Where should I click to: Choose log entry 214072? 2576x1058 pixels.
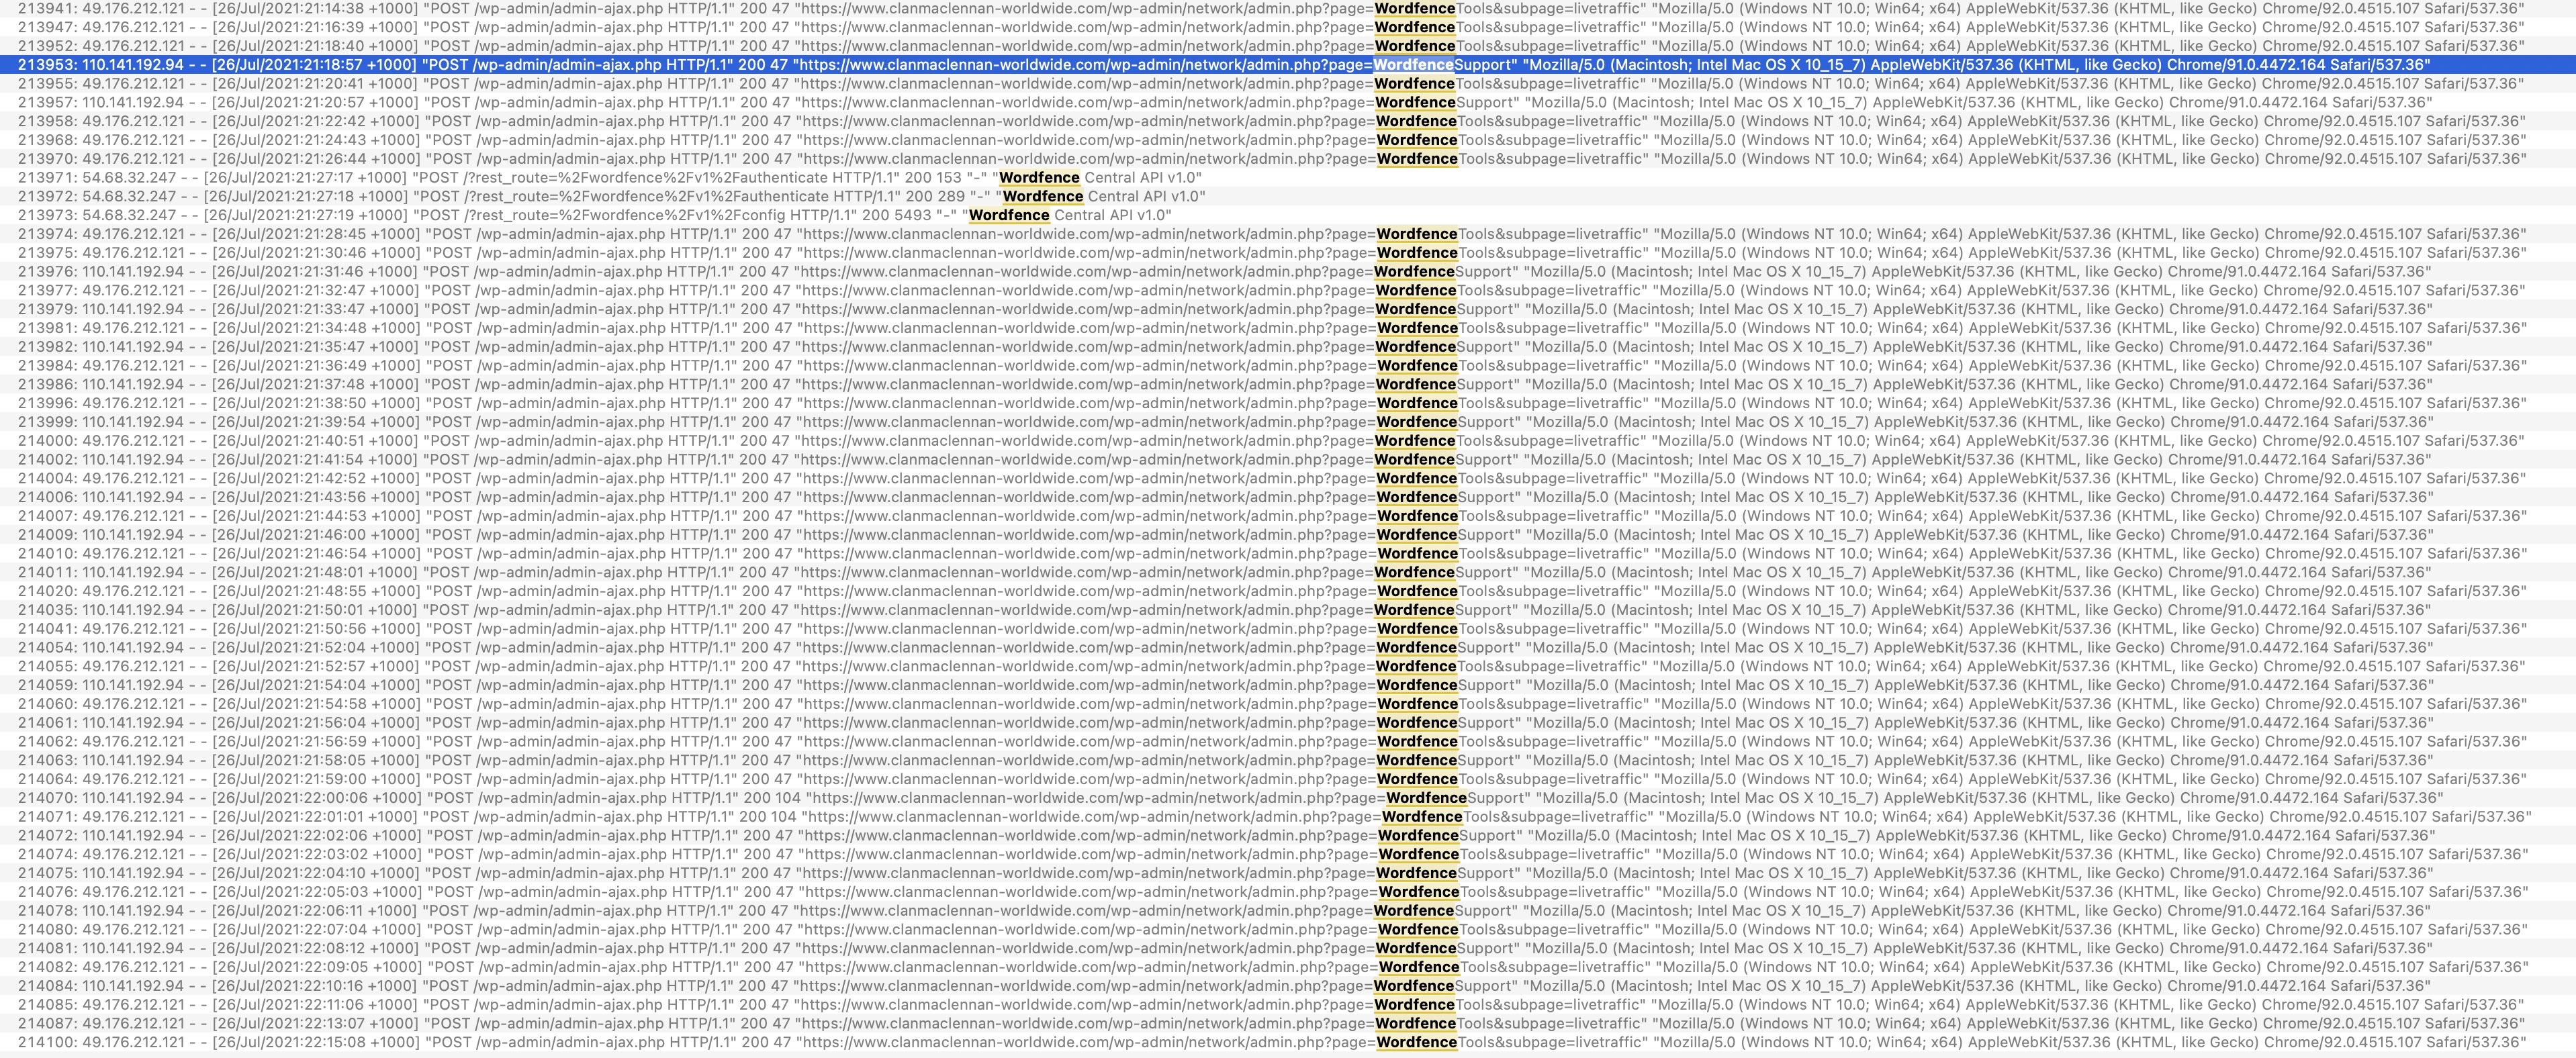pyautogui.click(x=1288, y=835)
